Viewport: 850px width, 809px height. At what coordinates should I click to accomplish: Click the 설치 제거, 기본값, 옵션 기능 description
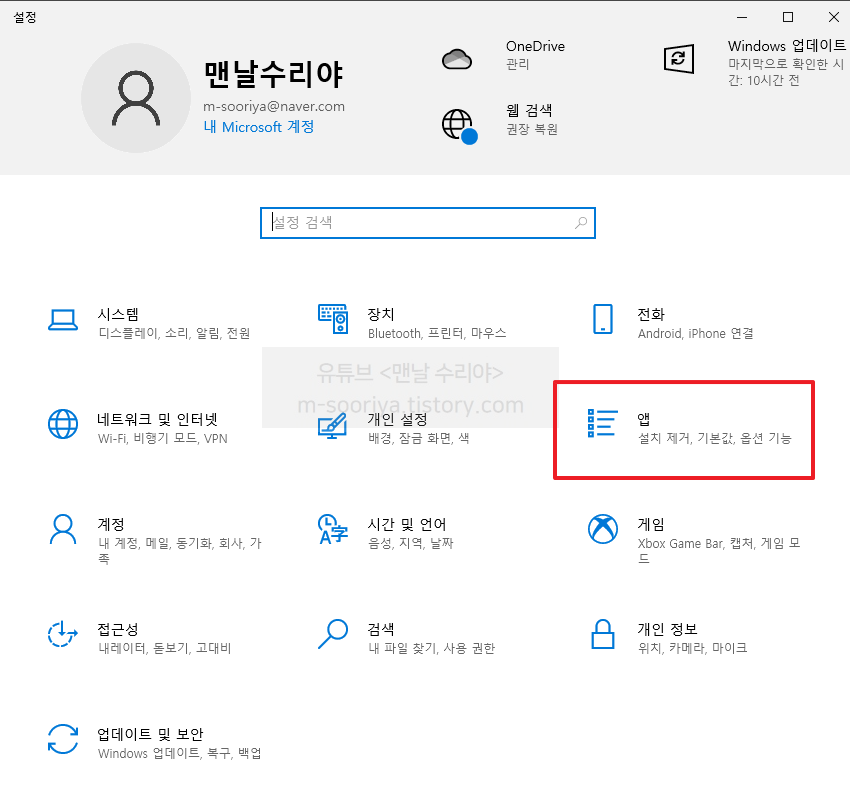(x=714, y=438)
